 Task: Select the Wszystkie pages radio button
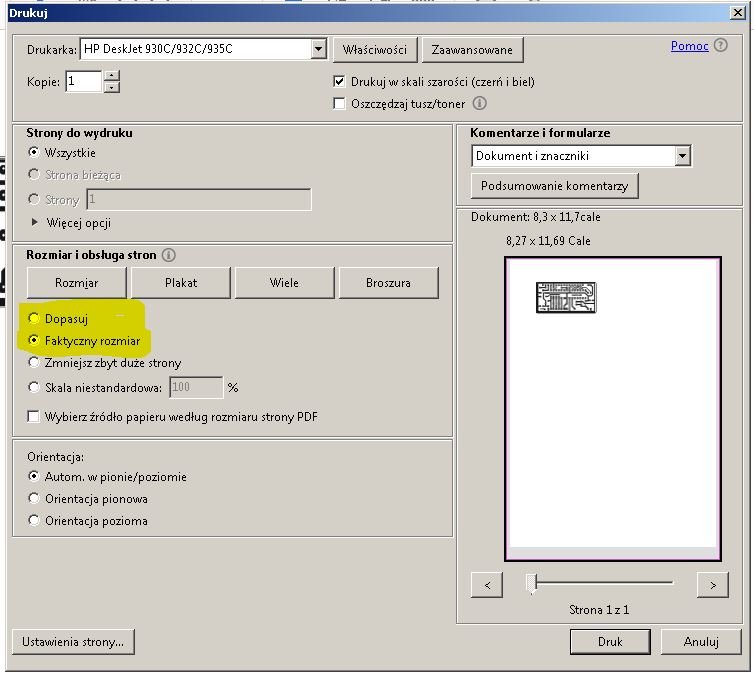click(x=34, y=152)
